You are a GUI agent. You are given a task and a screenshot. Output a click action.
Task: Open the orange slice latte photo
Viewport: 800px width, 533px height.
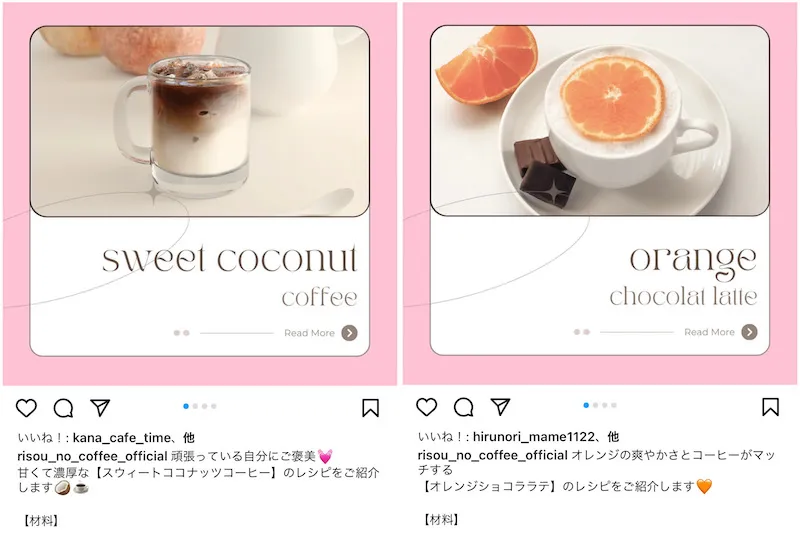point(599,121)
